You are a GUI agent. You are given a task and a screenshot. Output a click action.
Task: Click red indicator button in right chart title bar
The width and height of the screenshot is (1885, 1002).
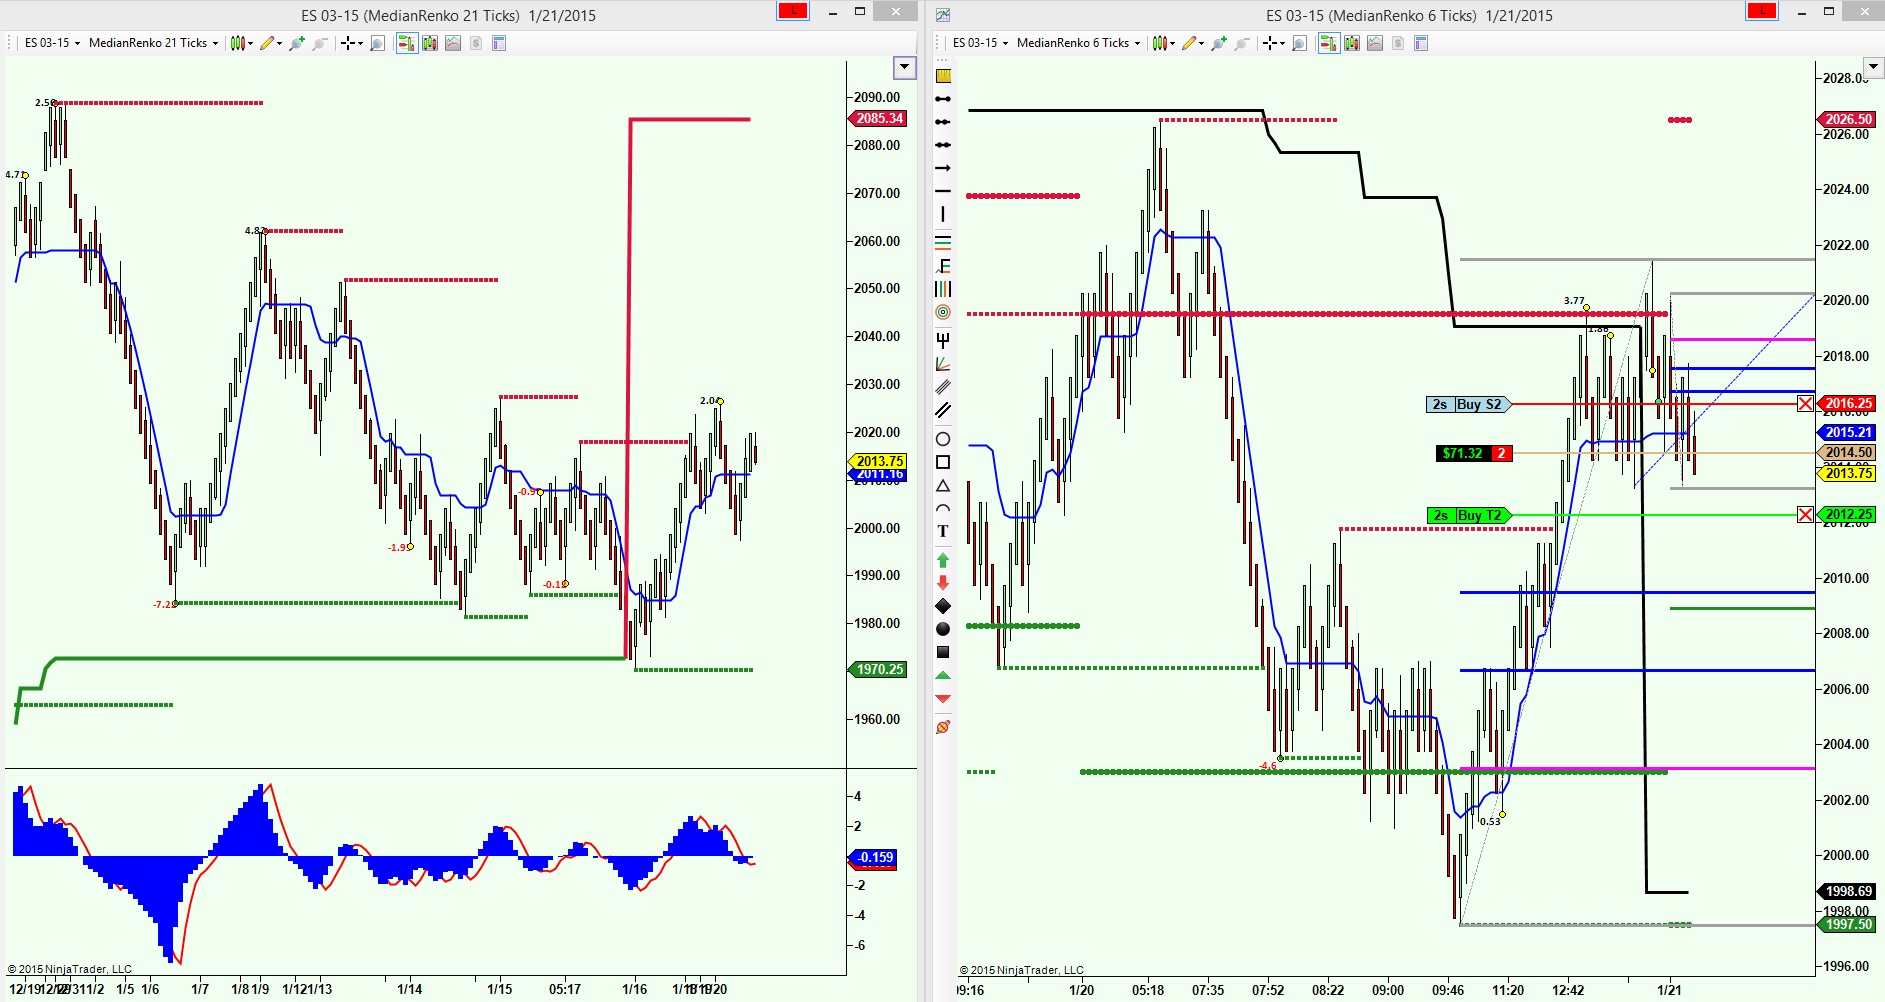tap(1761, 11)
